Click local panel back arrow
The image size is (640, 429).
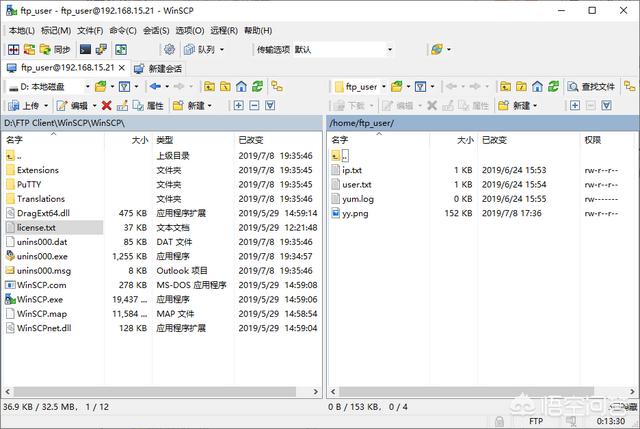155,86
